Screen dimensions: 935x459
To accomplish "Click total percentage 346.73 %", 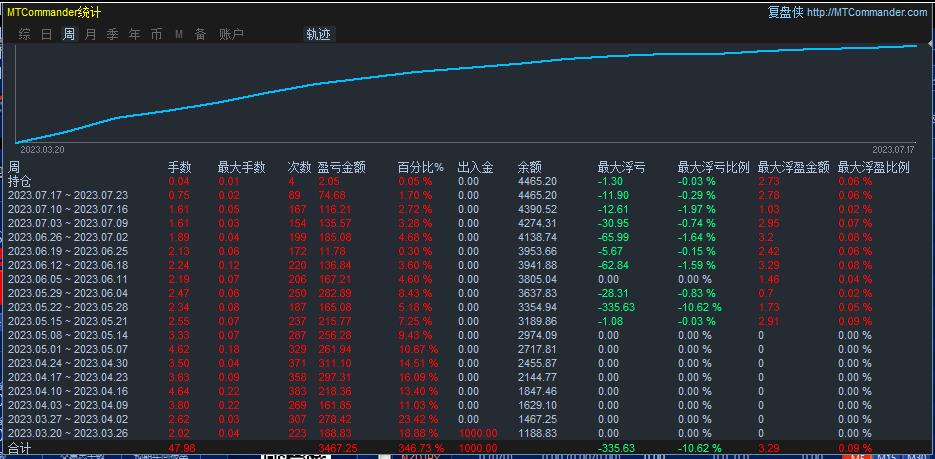I will (x=421, y=448).
